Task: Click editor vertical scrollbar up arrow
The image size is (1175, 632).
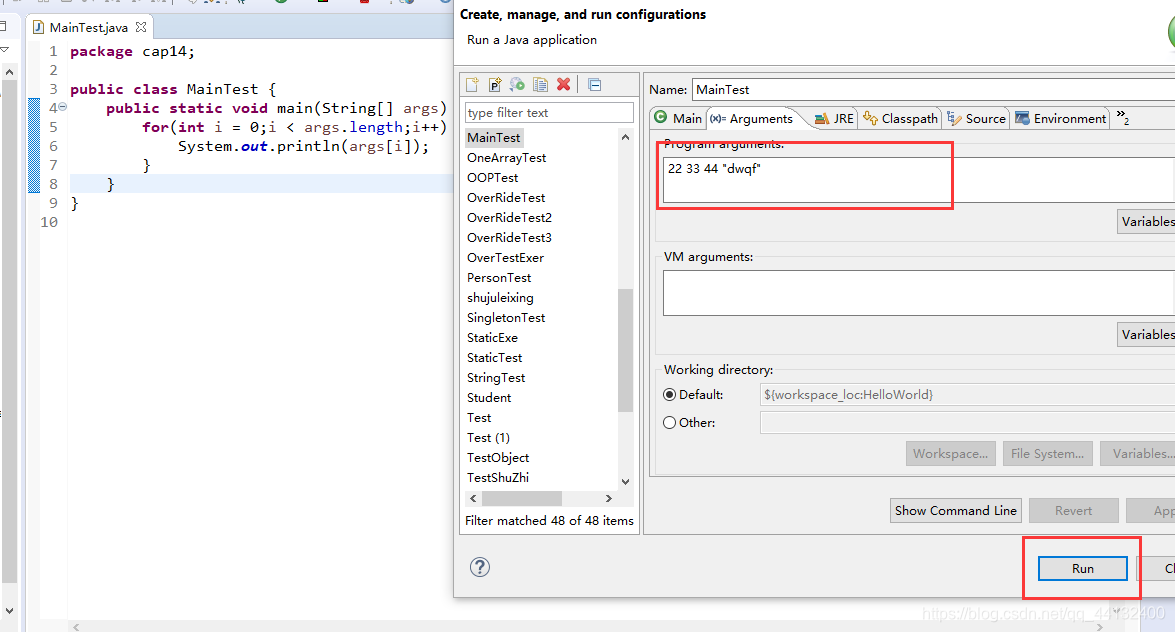Action: [9, 72]
